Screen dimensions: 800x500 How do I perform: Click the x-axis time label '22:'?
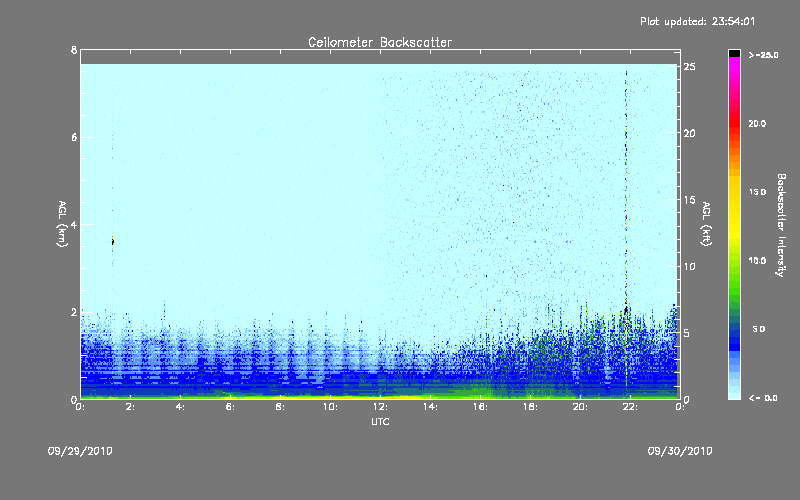(630, 407)
